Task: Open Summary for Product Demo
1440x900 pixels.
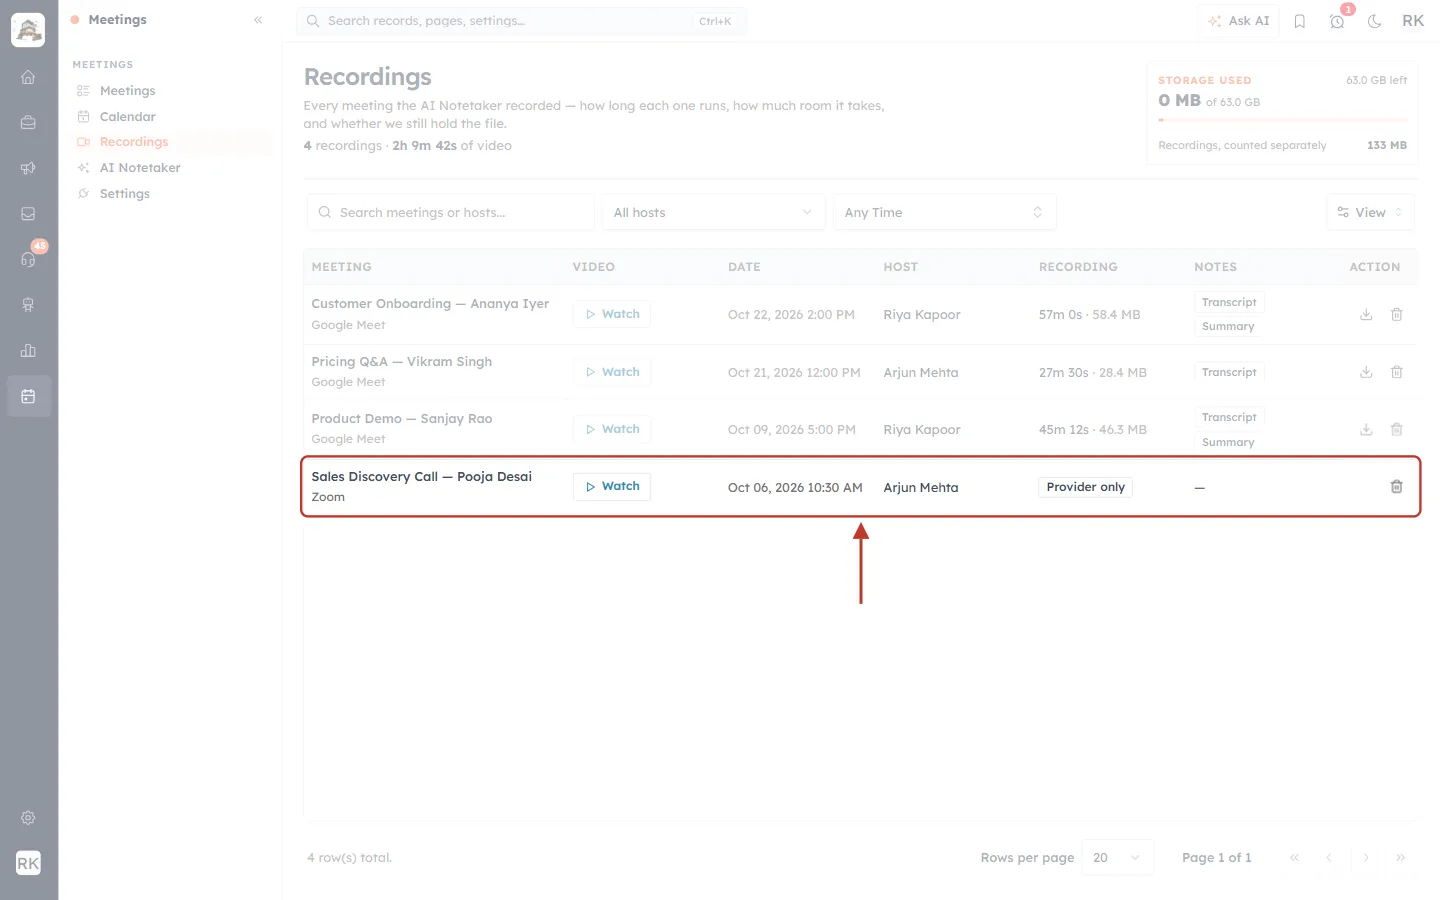Action: 1228,442
